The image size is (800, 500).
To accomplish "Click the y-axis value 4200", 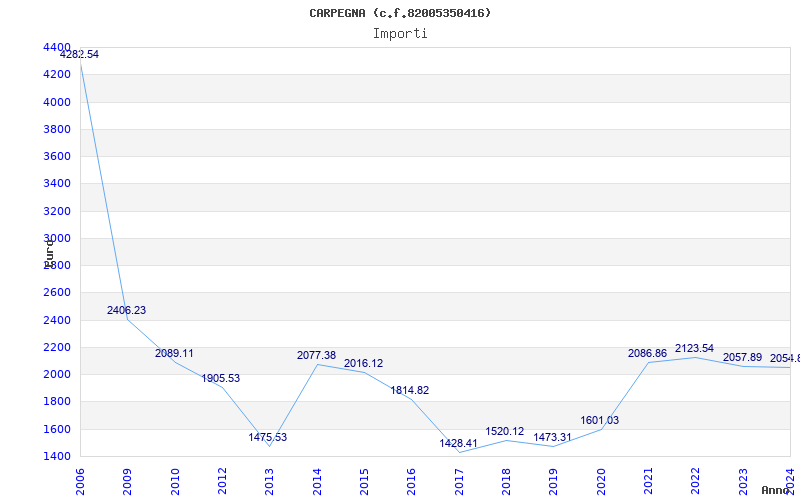I will [57, 74].
